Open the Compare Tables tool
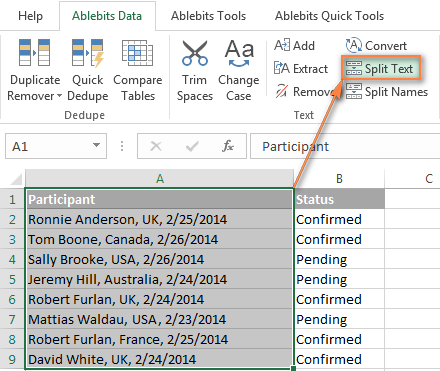Image resolution: width=440 pixels, height=371 pixels. pyautogui.click(x=138, y=70)
